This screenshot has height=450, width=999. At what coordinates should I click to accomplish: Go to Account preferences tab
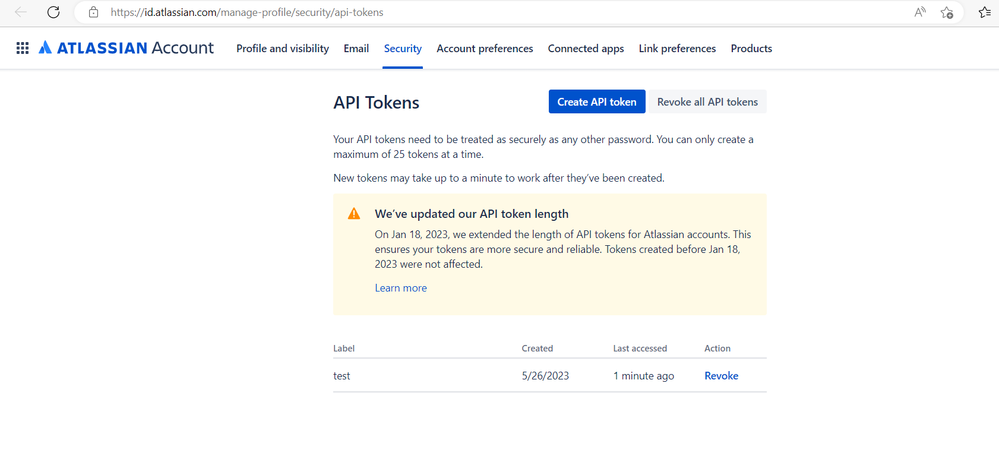pyautogui.click(x=485, y=48)
